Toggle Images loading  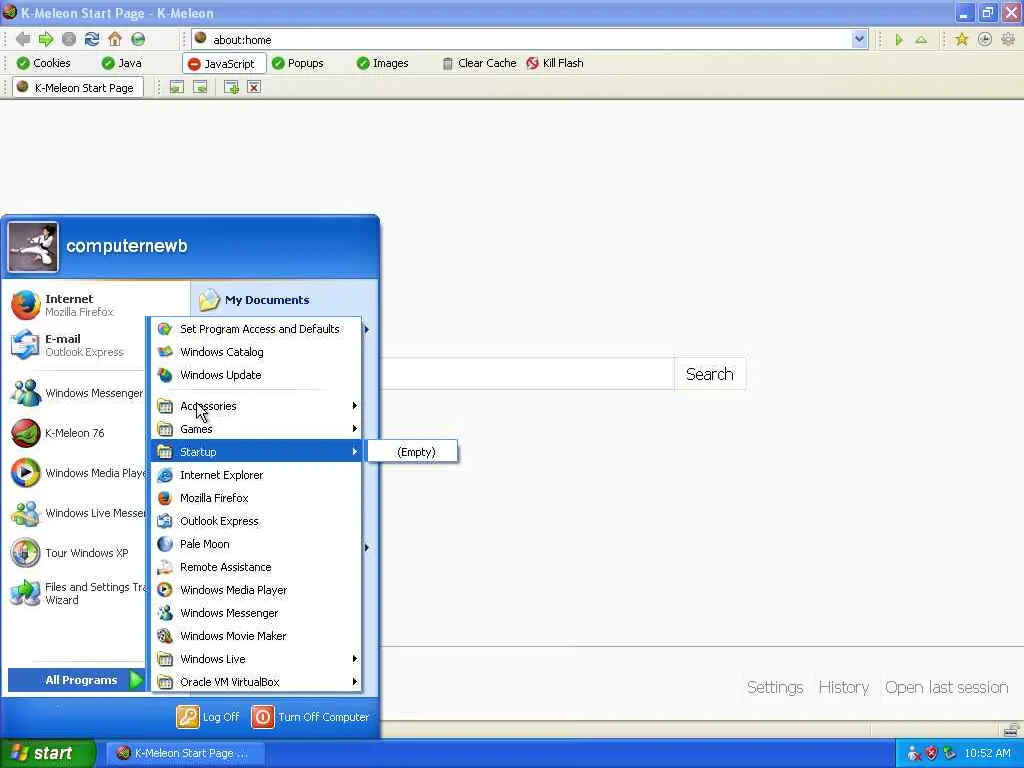pos(383,63)
